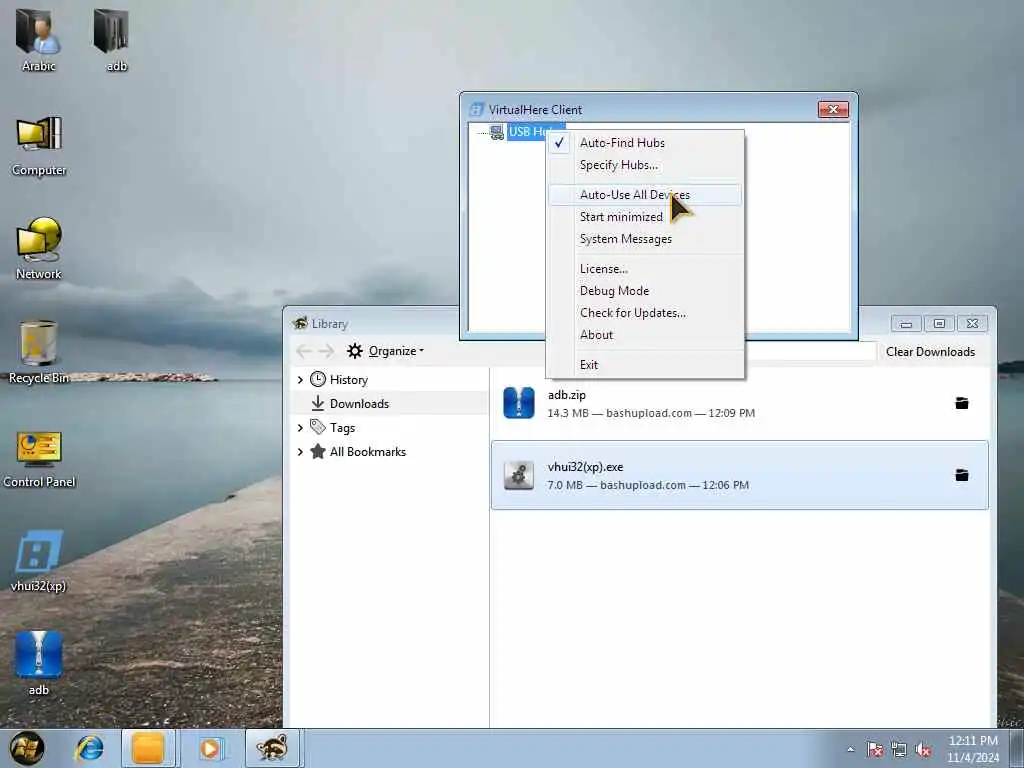Open the Organize dropdown in Library
This screenshot has height=768, width=1024.
coord(385,351)
